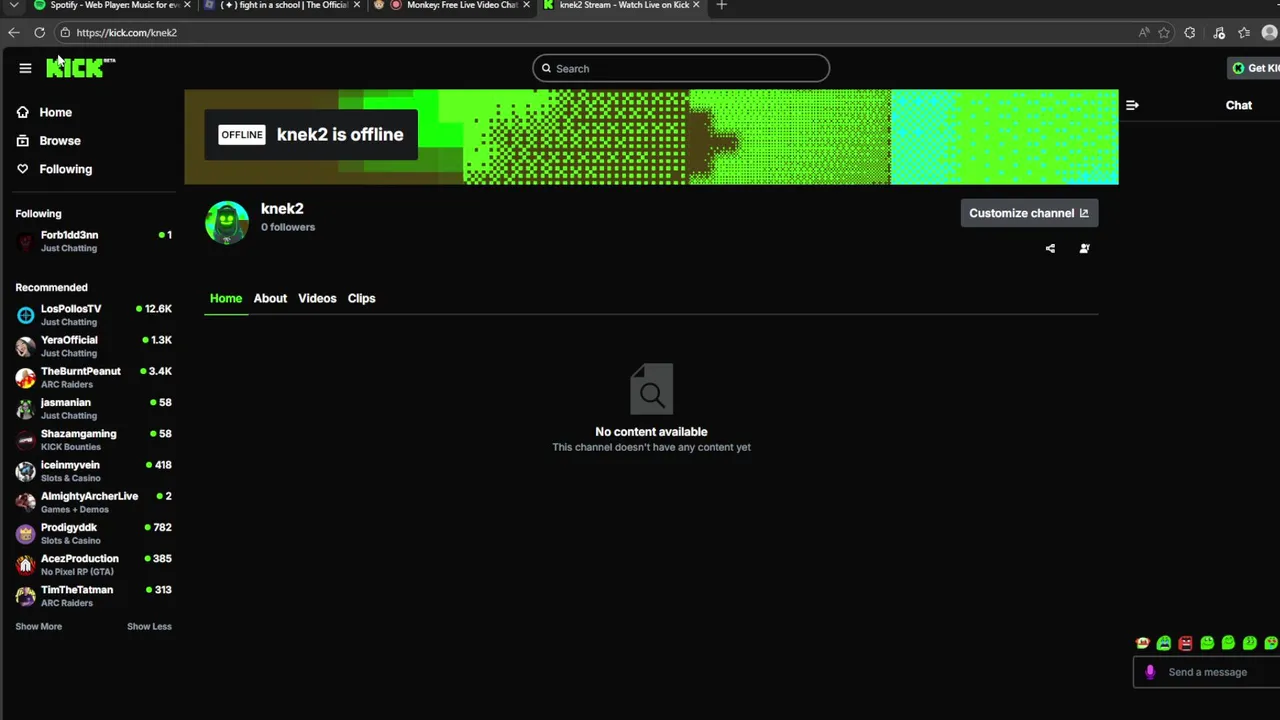
Task: Open TimTheTatman recommended channel
Action: point(94,596)
